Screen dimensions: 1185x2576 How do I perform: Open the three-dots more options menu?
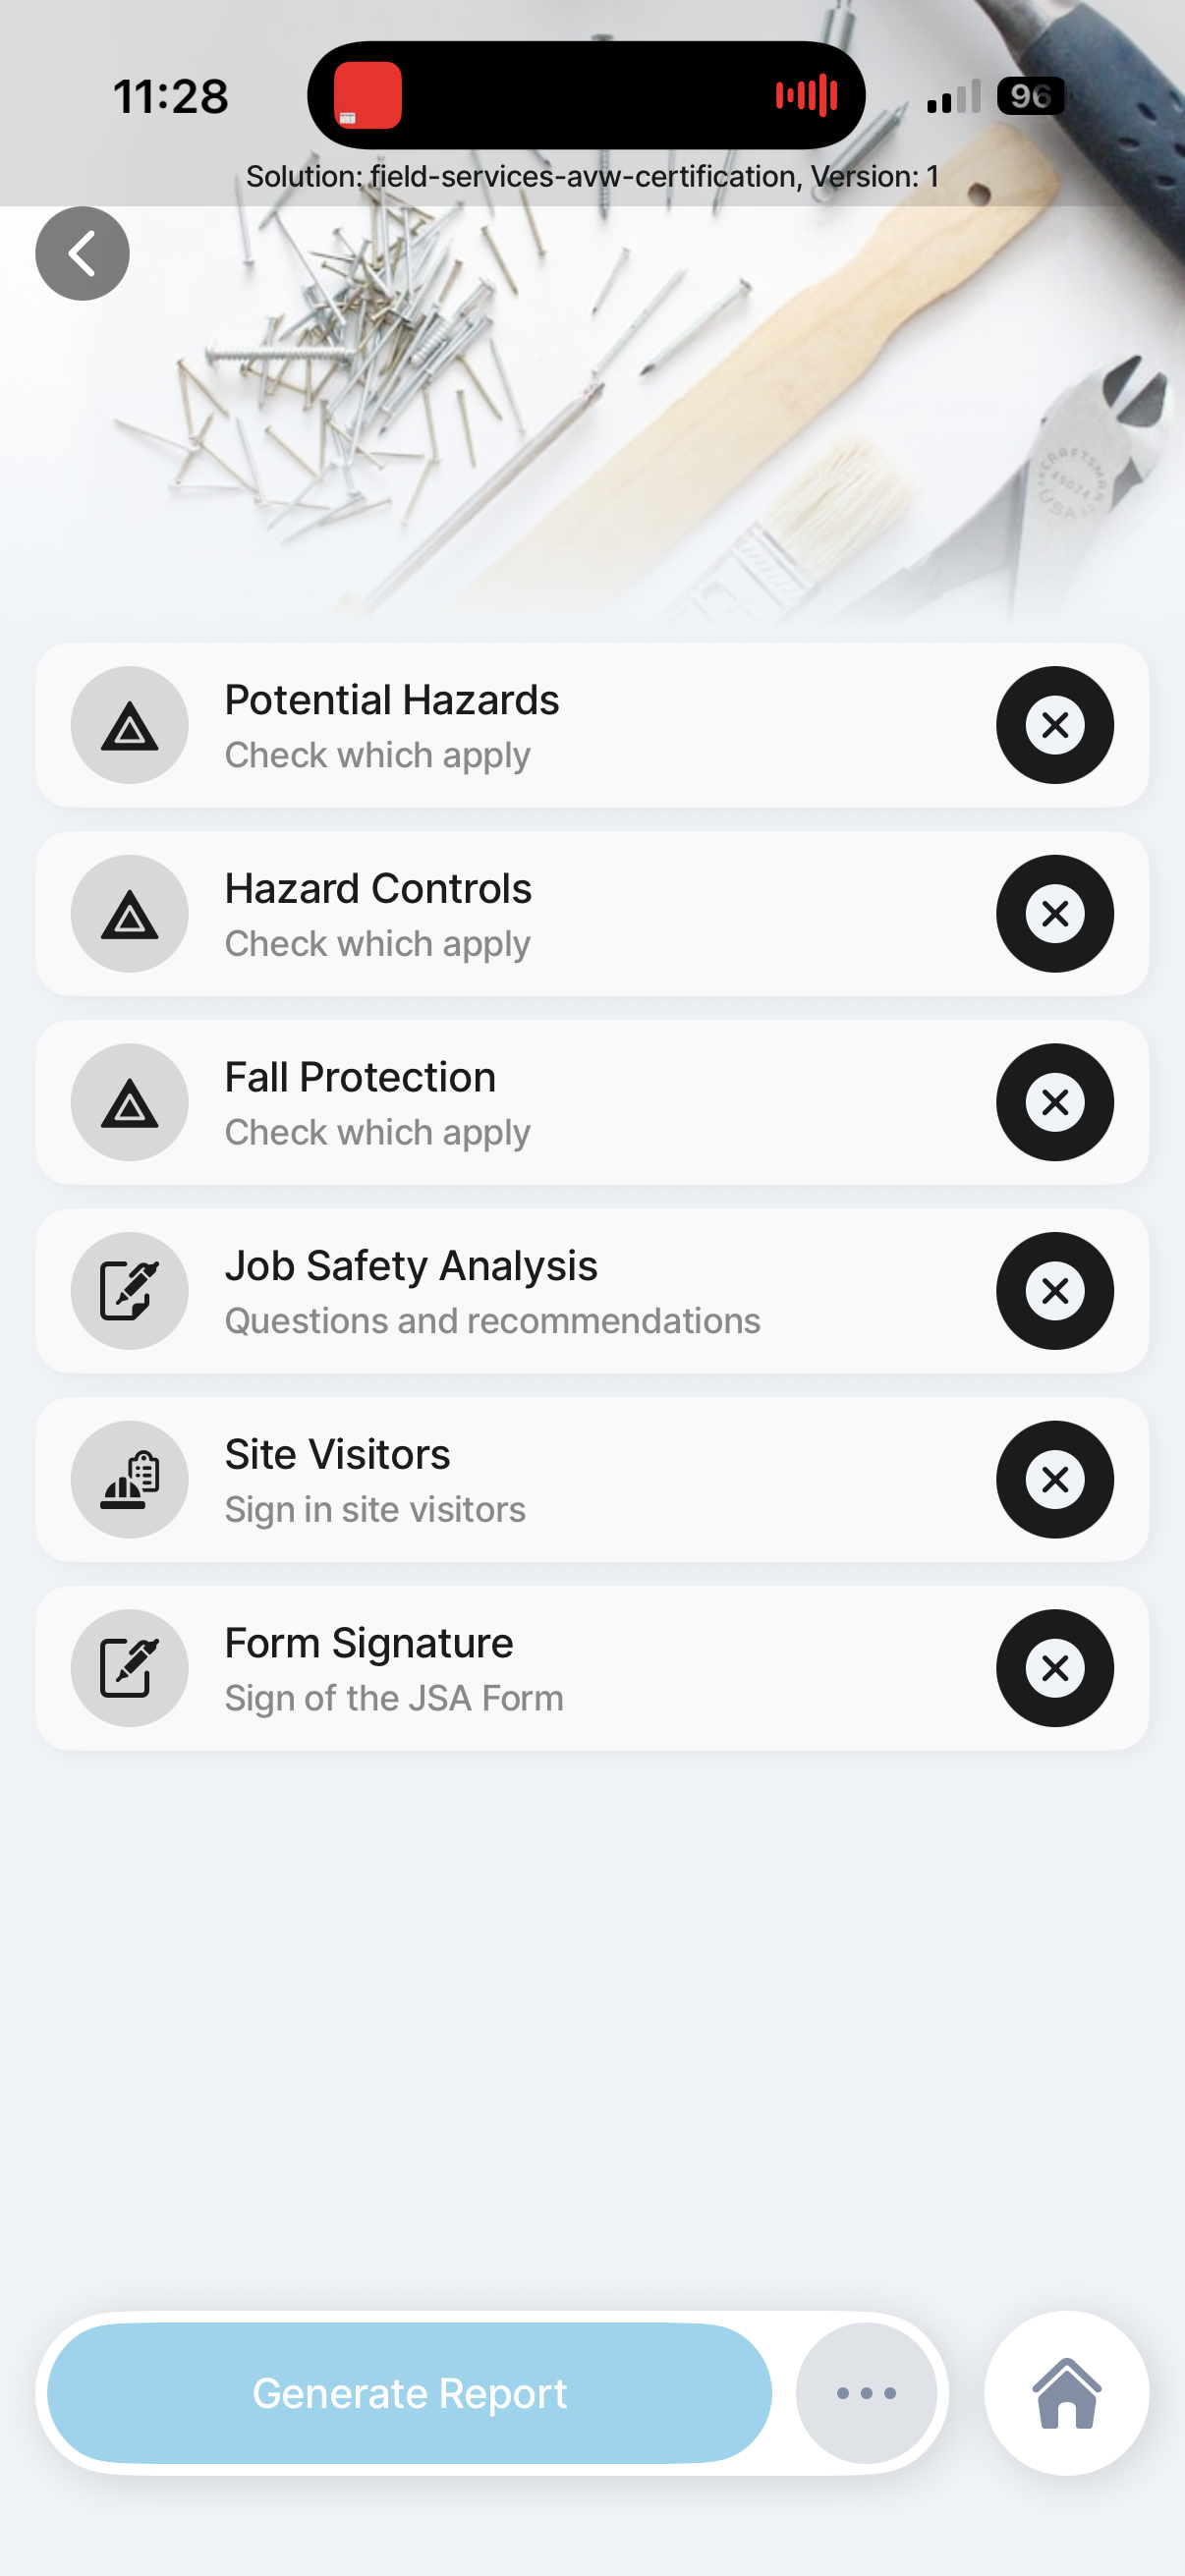click(866, 2393)
